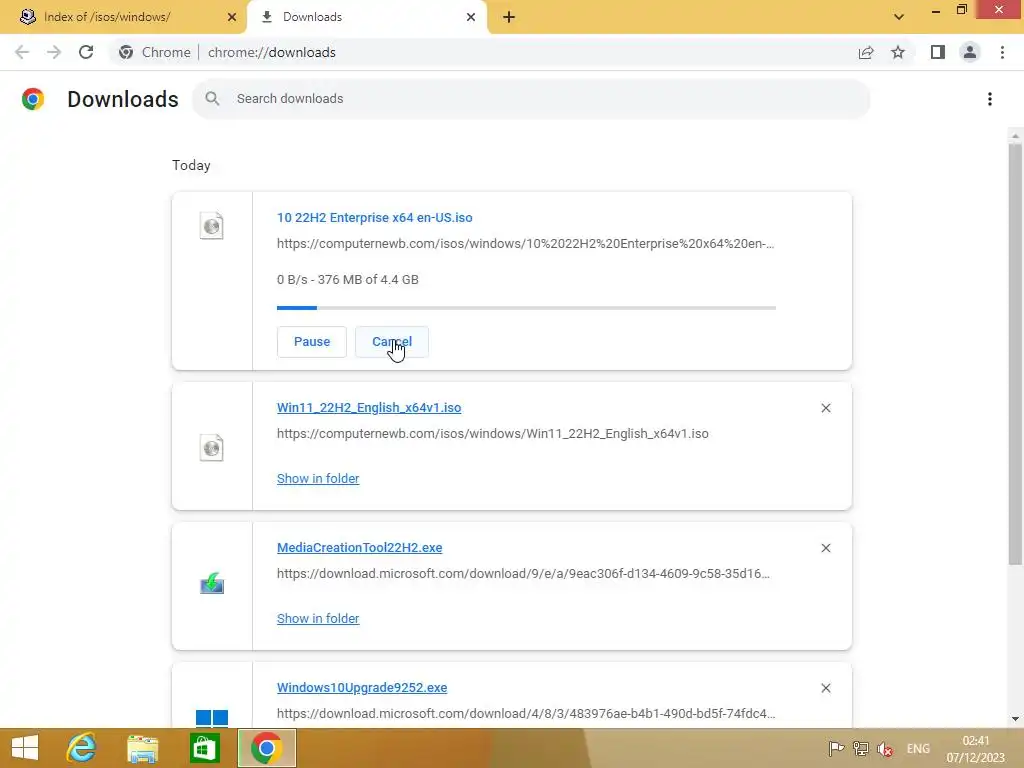
Task: Click the Chrome taskbar icon
Action: click(266, 748)
